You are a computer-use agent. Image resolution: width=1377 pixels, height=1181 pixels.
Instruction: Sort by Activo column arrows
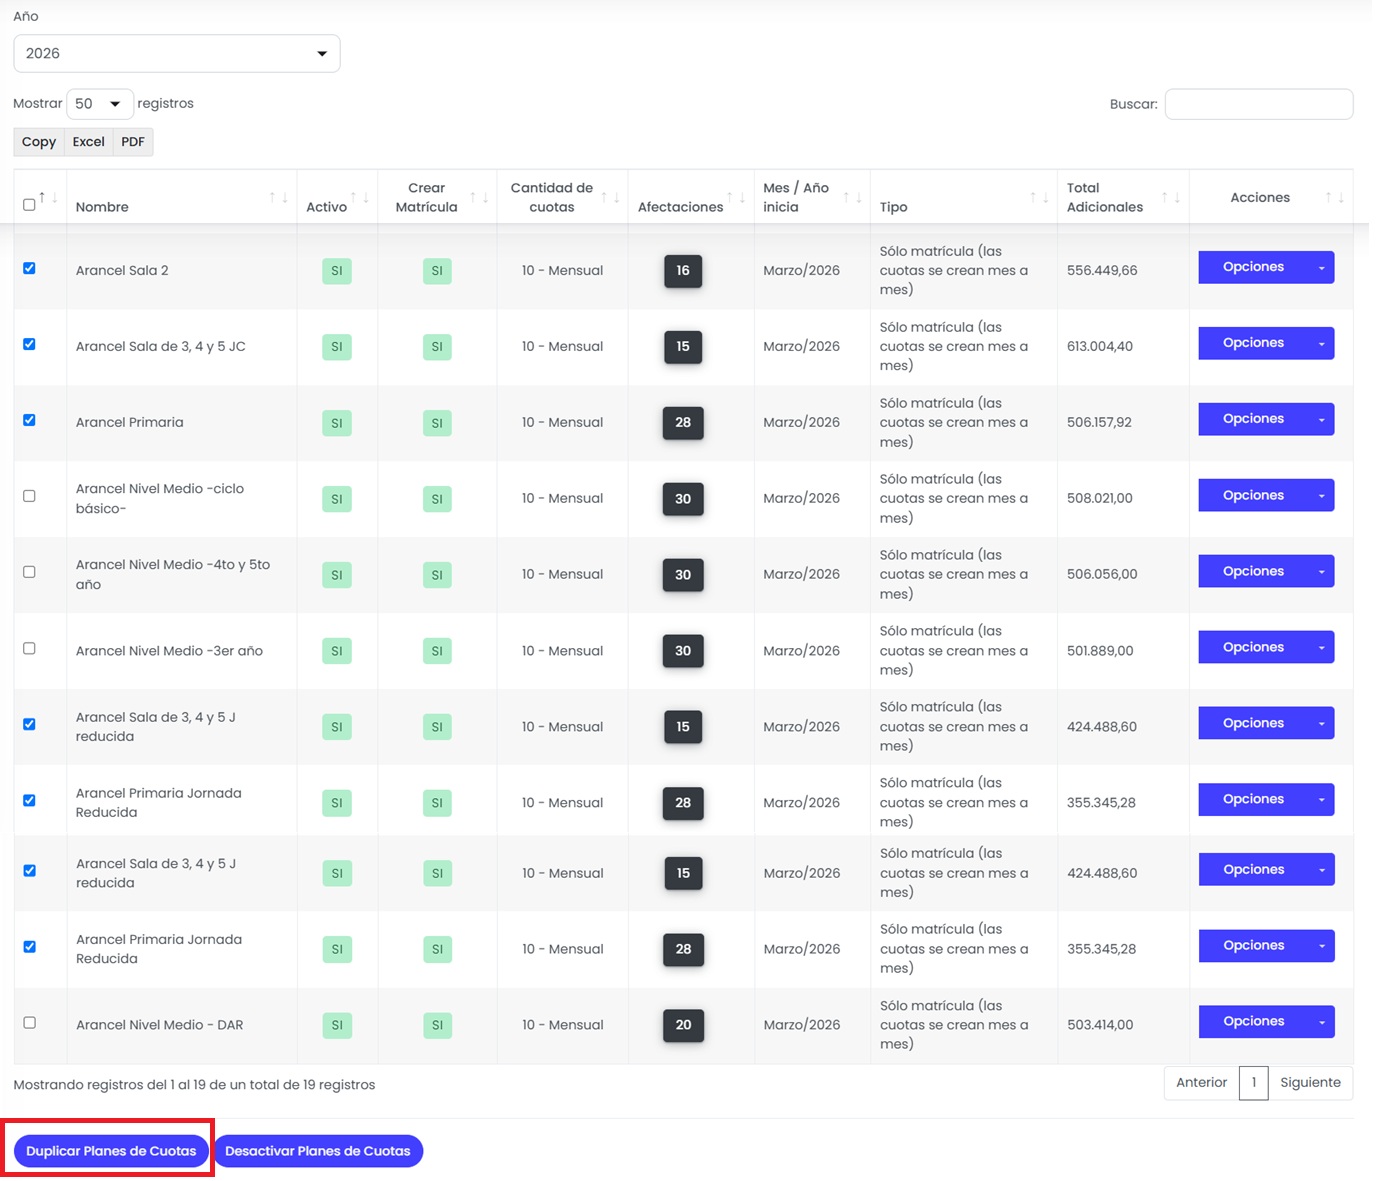point(360,198)
